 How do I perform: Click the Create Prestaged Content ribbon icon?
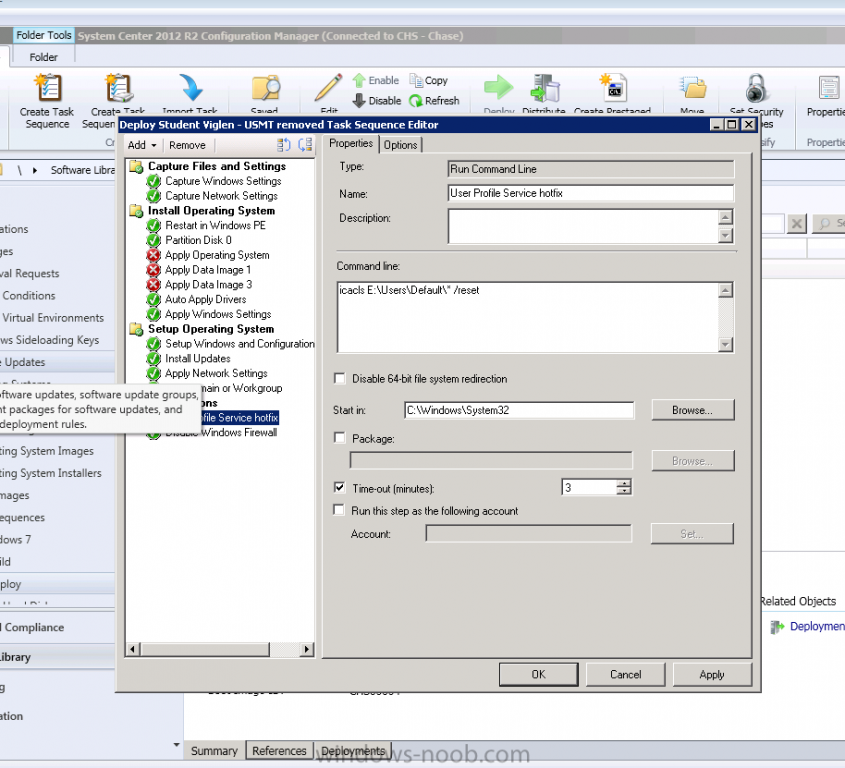pyautogui.click(x=612, y=89)
